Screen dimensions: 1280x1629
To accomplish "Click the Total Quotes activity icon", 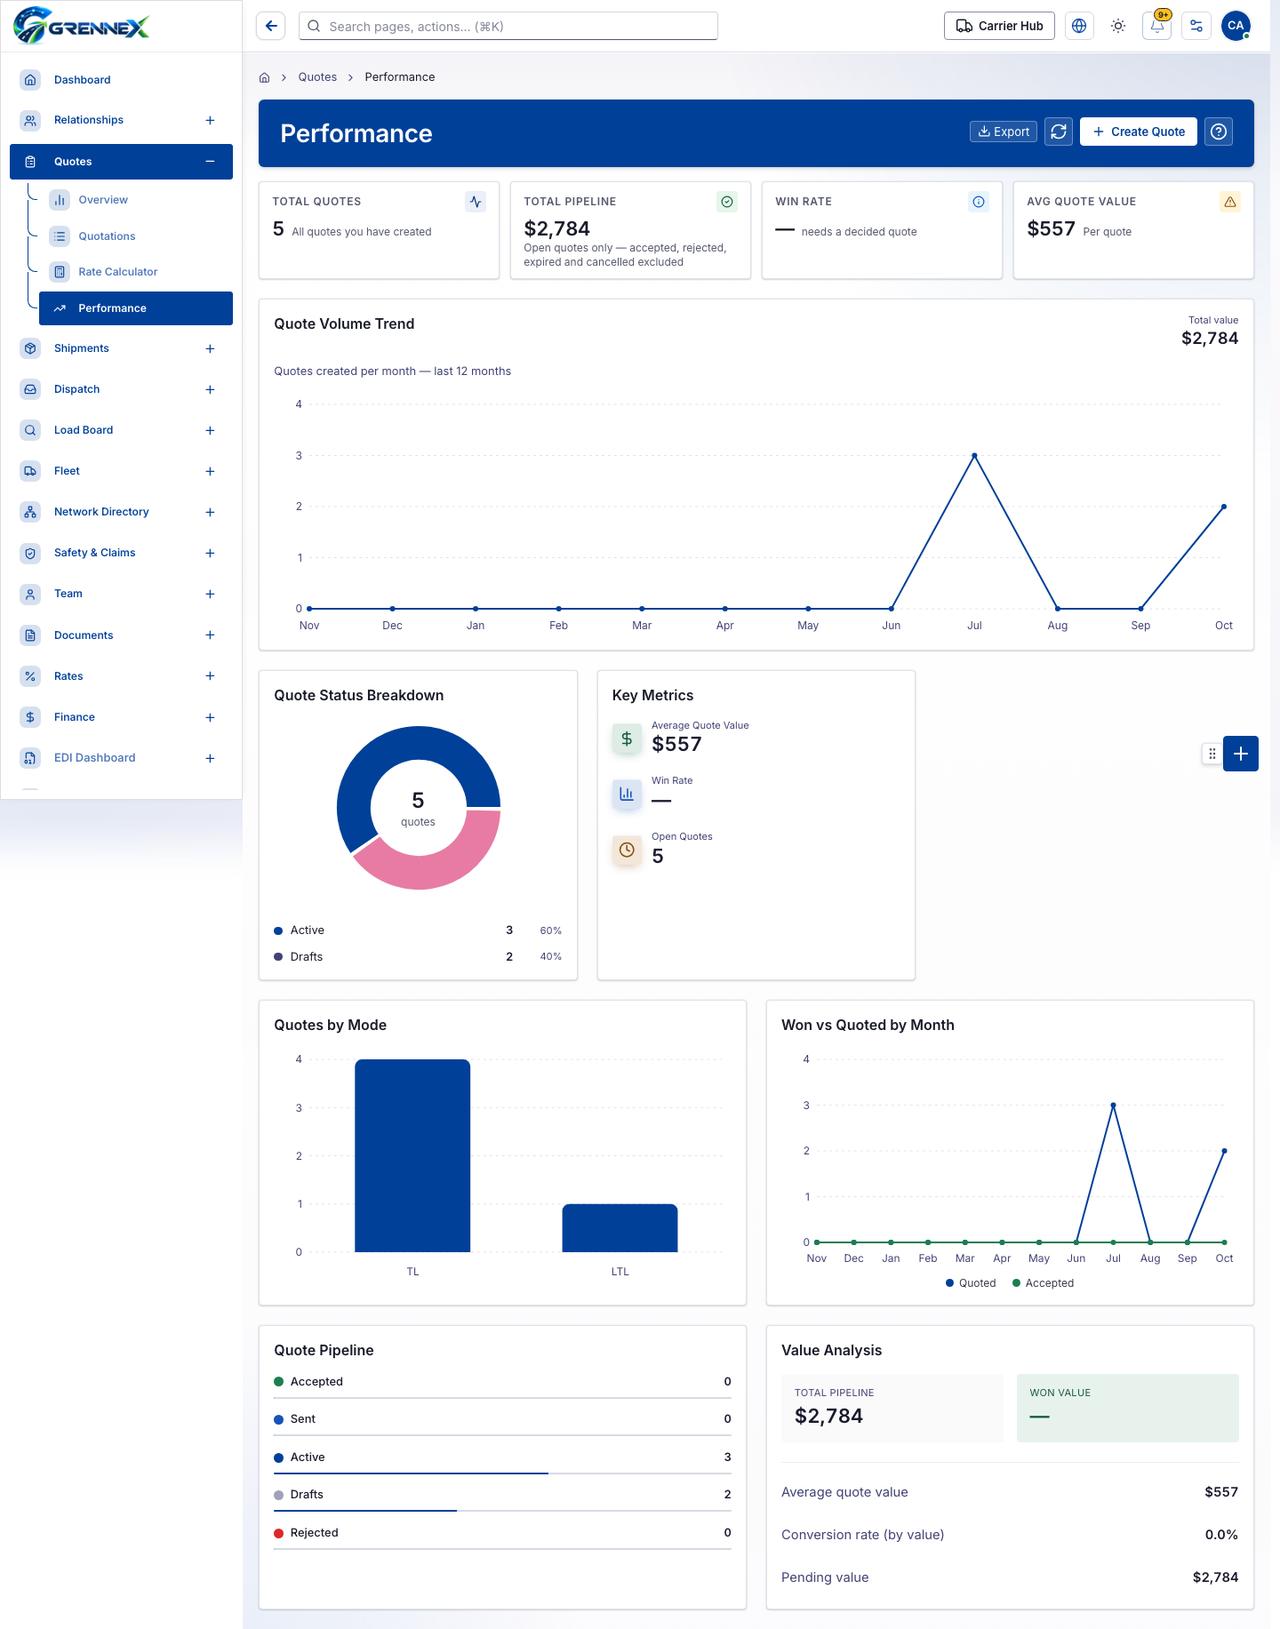I will click(x=475, y=202).
